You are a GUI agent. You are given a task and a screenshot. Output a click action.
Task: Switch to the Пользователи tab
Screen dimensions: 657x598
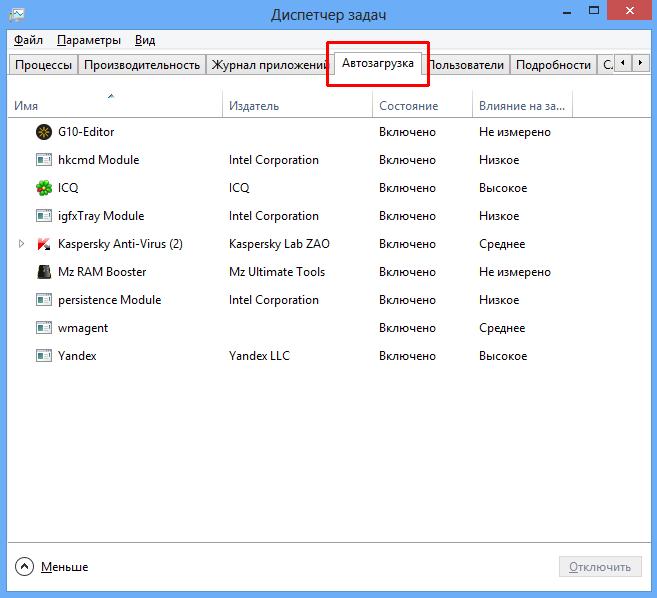466,65
